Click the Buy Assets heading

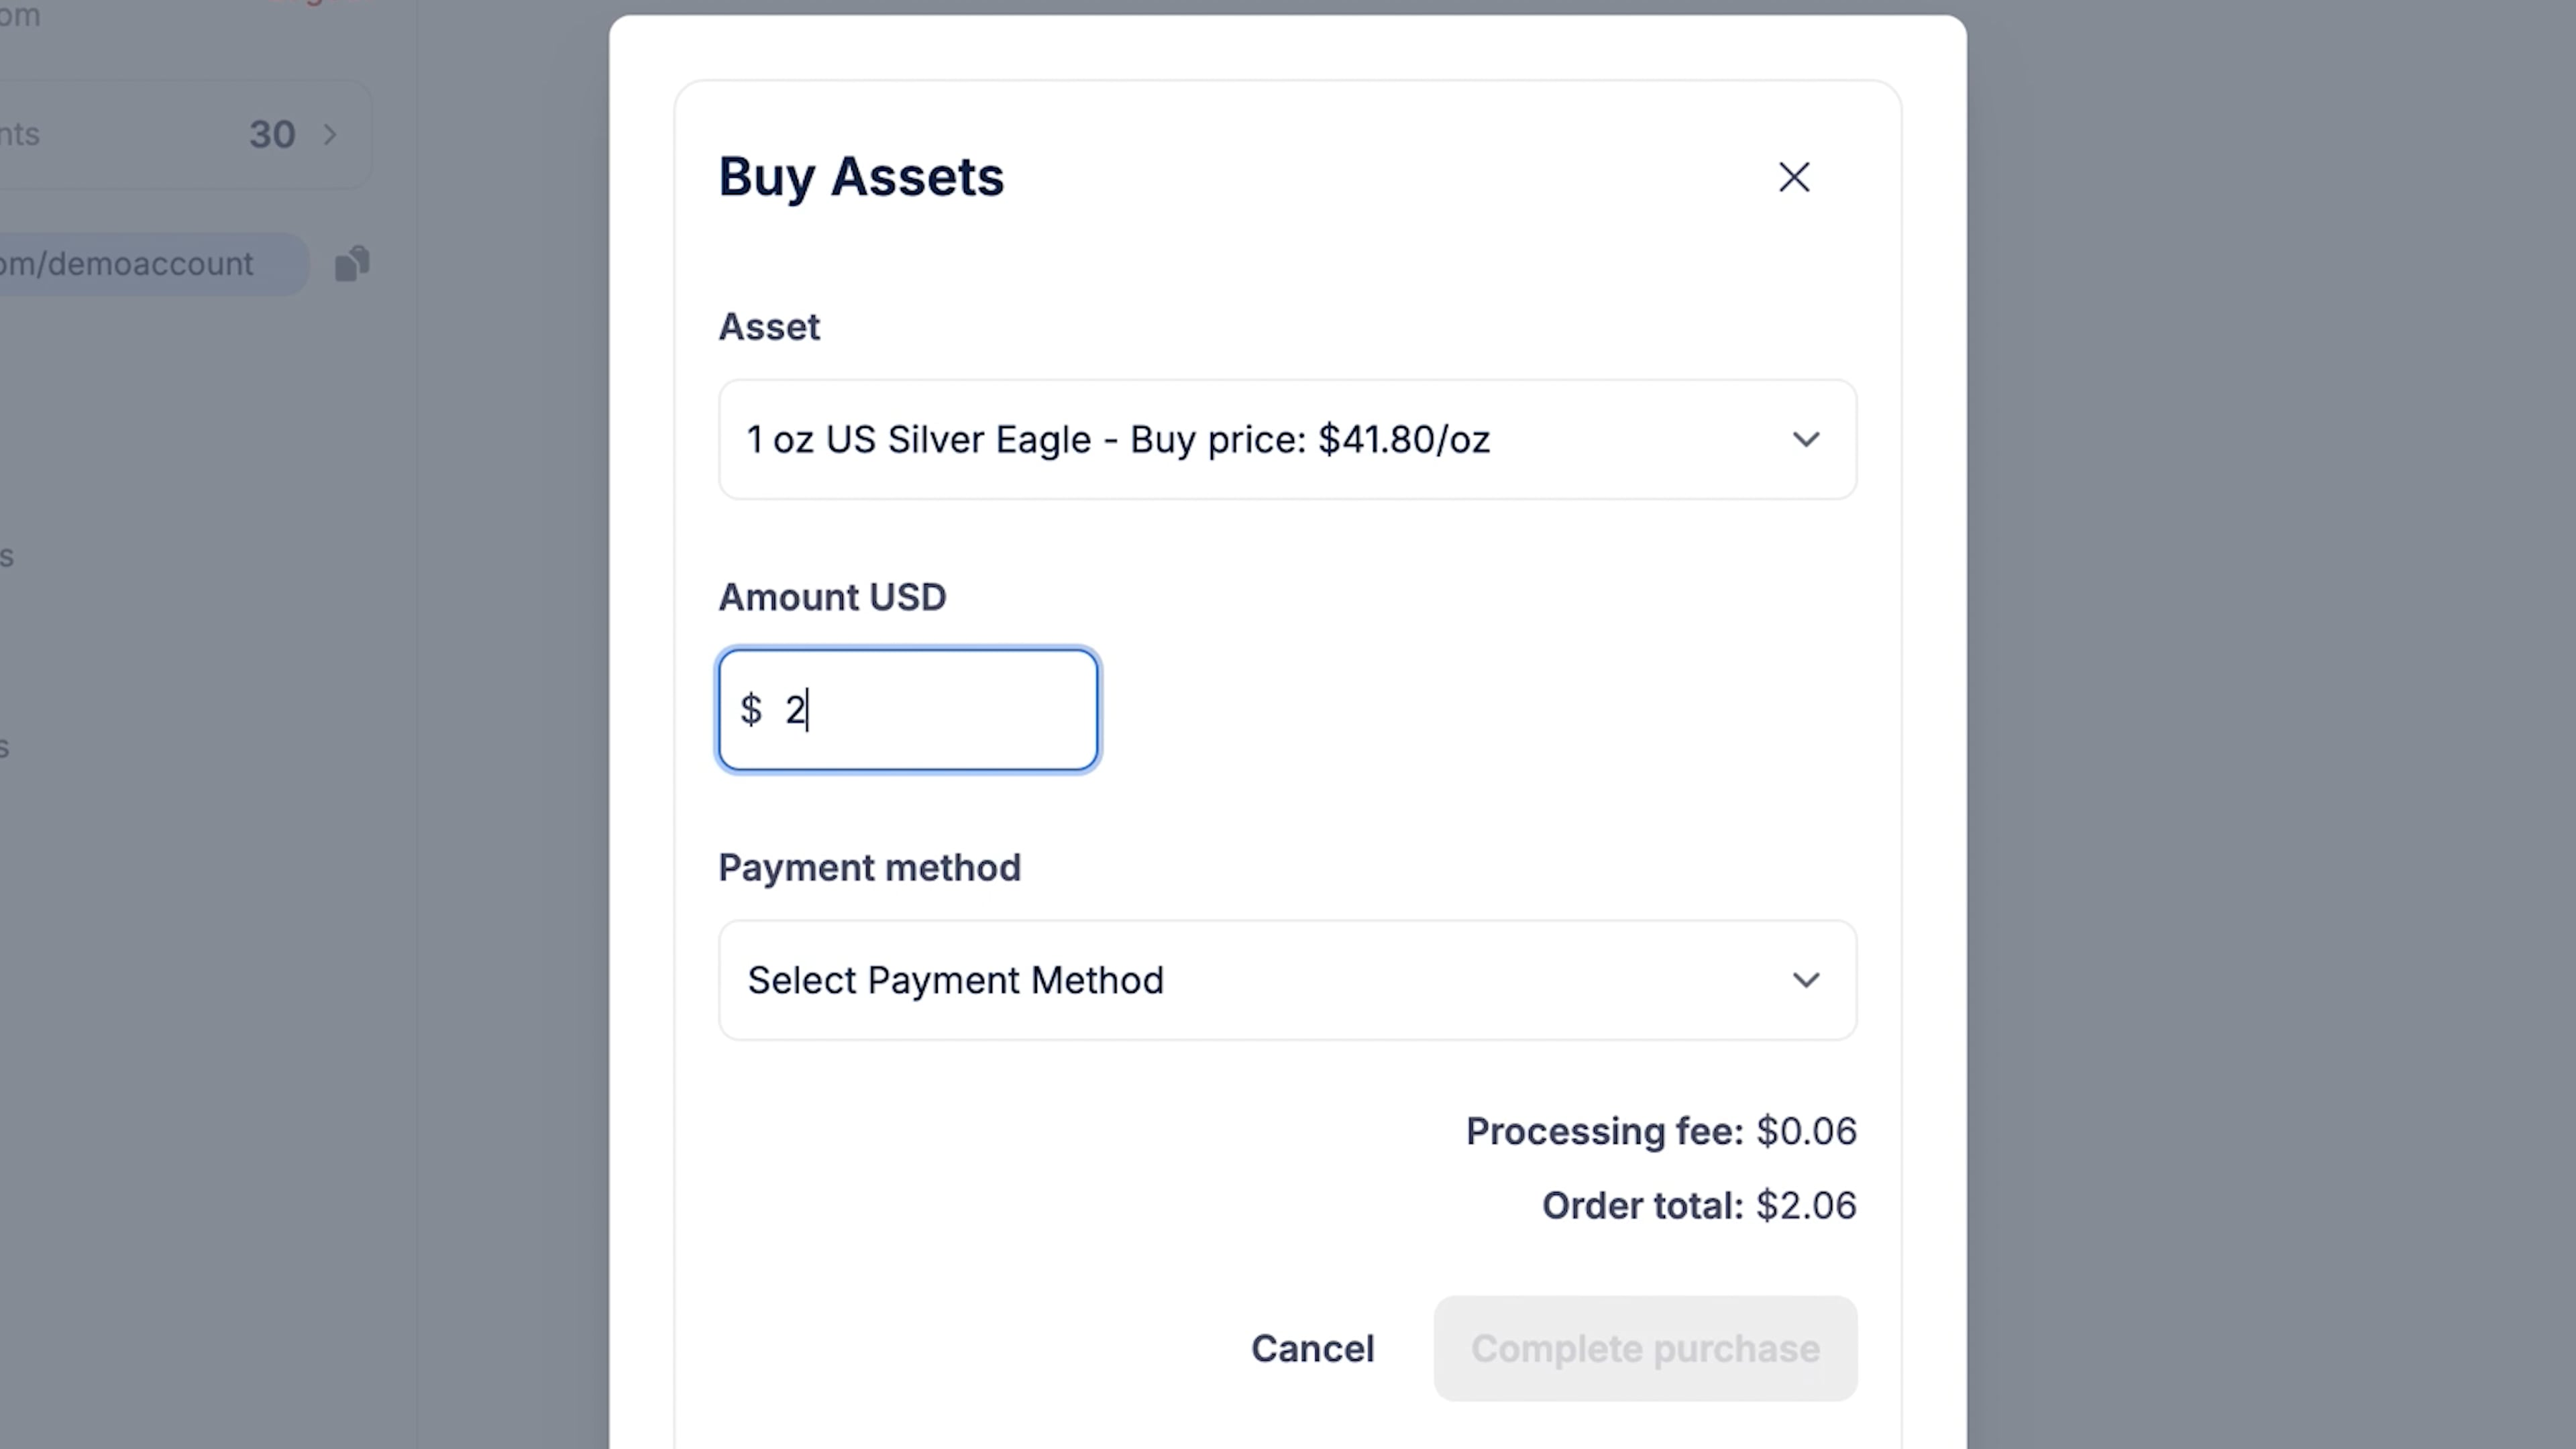click(x=861, y=177)
